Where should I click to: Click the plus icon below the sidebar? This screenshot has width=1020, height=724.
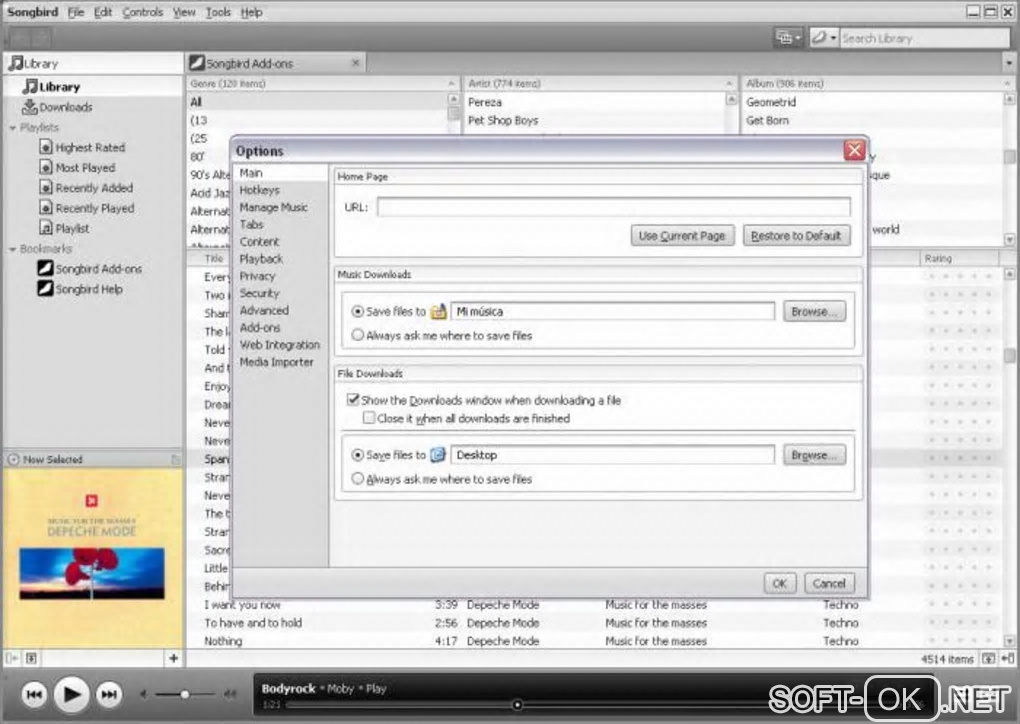click(174, 658)
